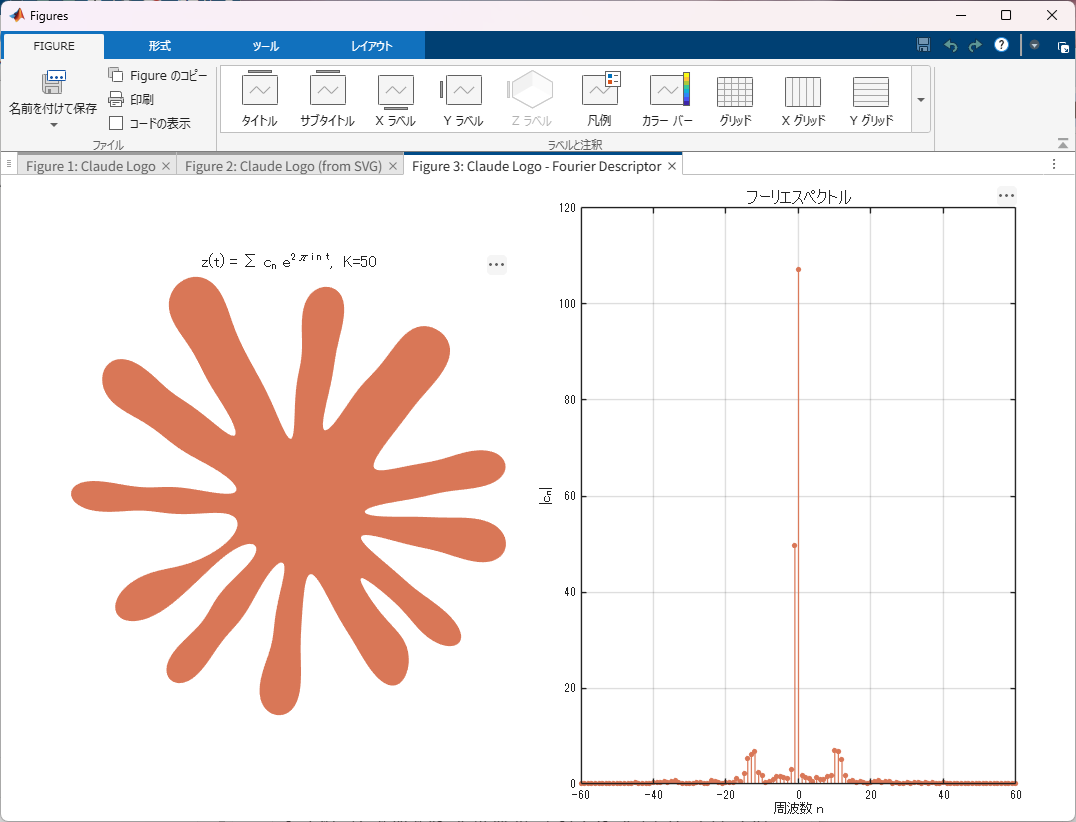
Task: Click the dock window icon at top right
Action: point(1063,47)
